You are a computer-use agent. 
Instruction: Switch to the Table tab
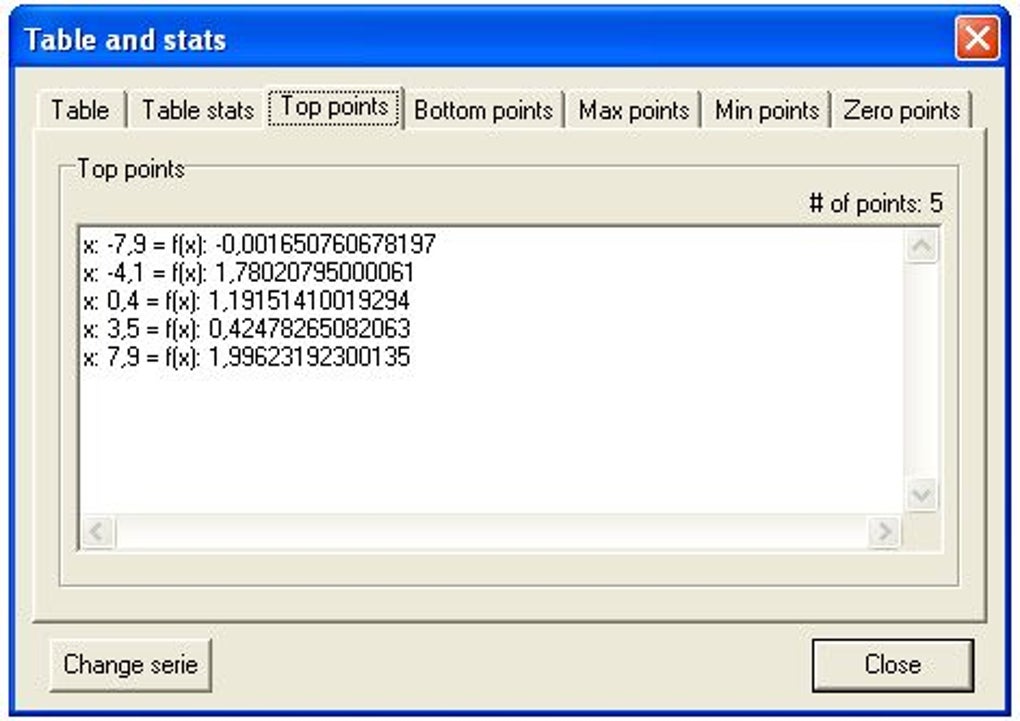(81, 109)
